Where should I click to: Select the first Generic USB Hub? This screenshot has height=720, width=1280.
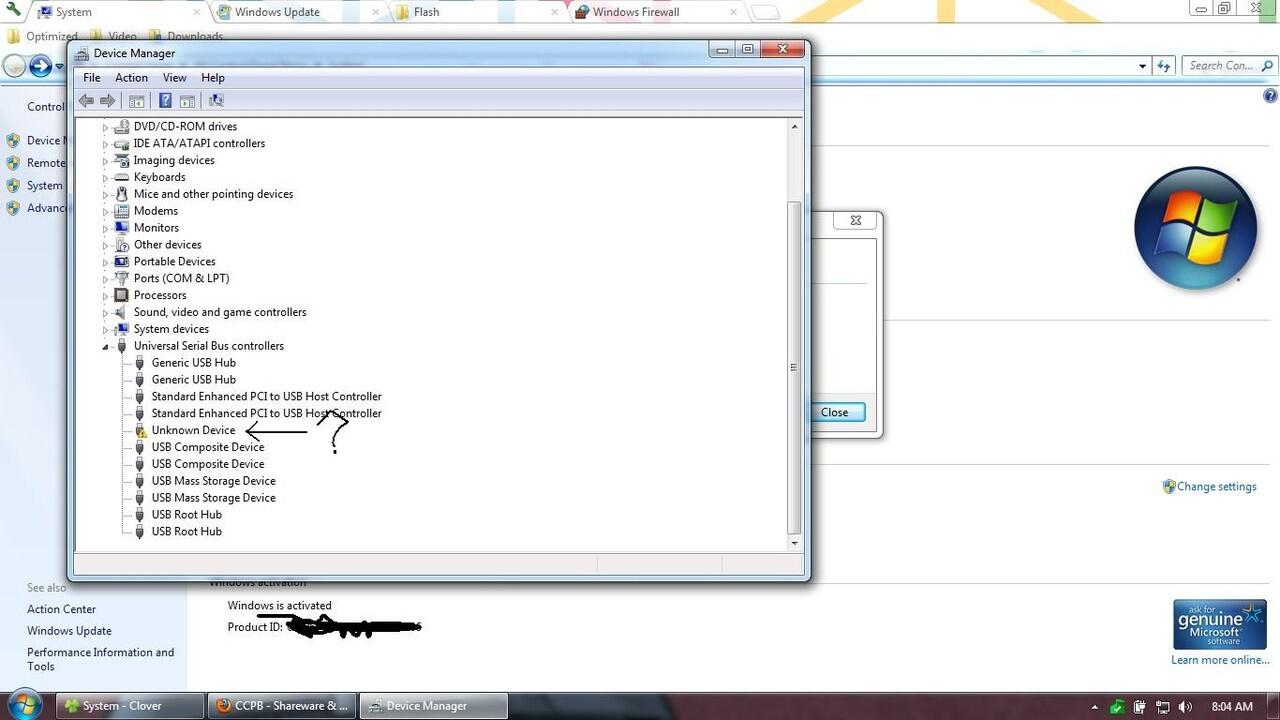194,363
